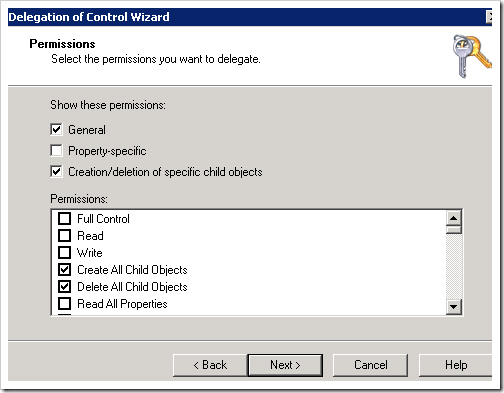Click the permissions list scrollbar thumb
Image resolution: width=504 pixels, height=393 pixels.
click(x=453, y=230)
